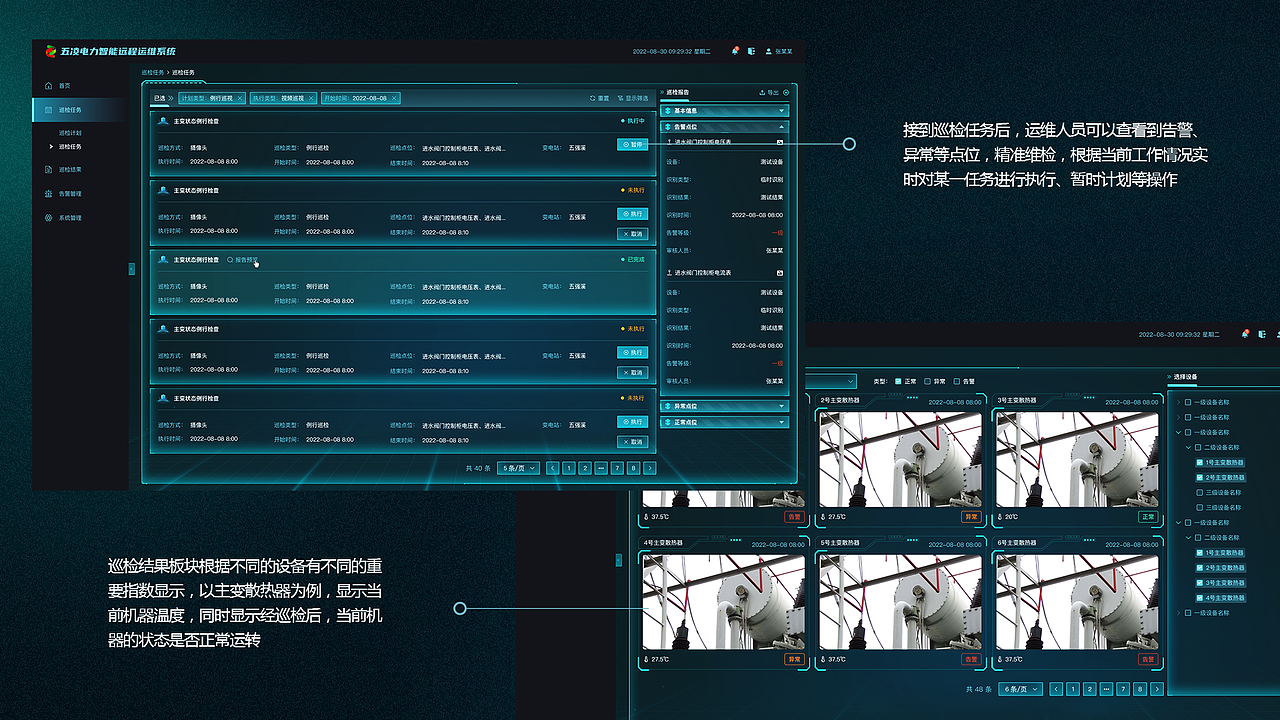Check the 三级设备名称 checkbox in the device tree
This screenshot has height=720, width=1280.
[x=1199, y=493]
